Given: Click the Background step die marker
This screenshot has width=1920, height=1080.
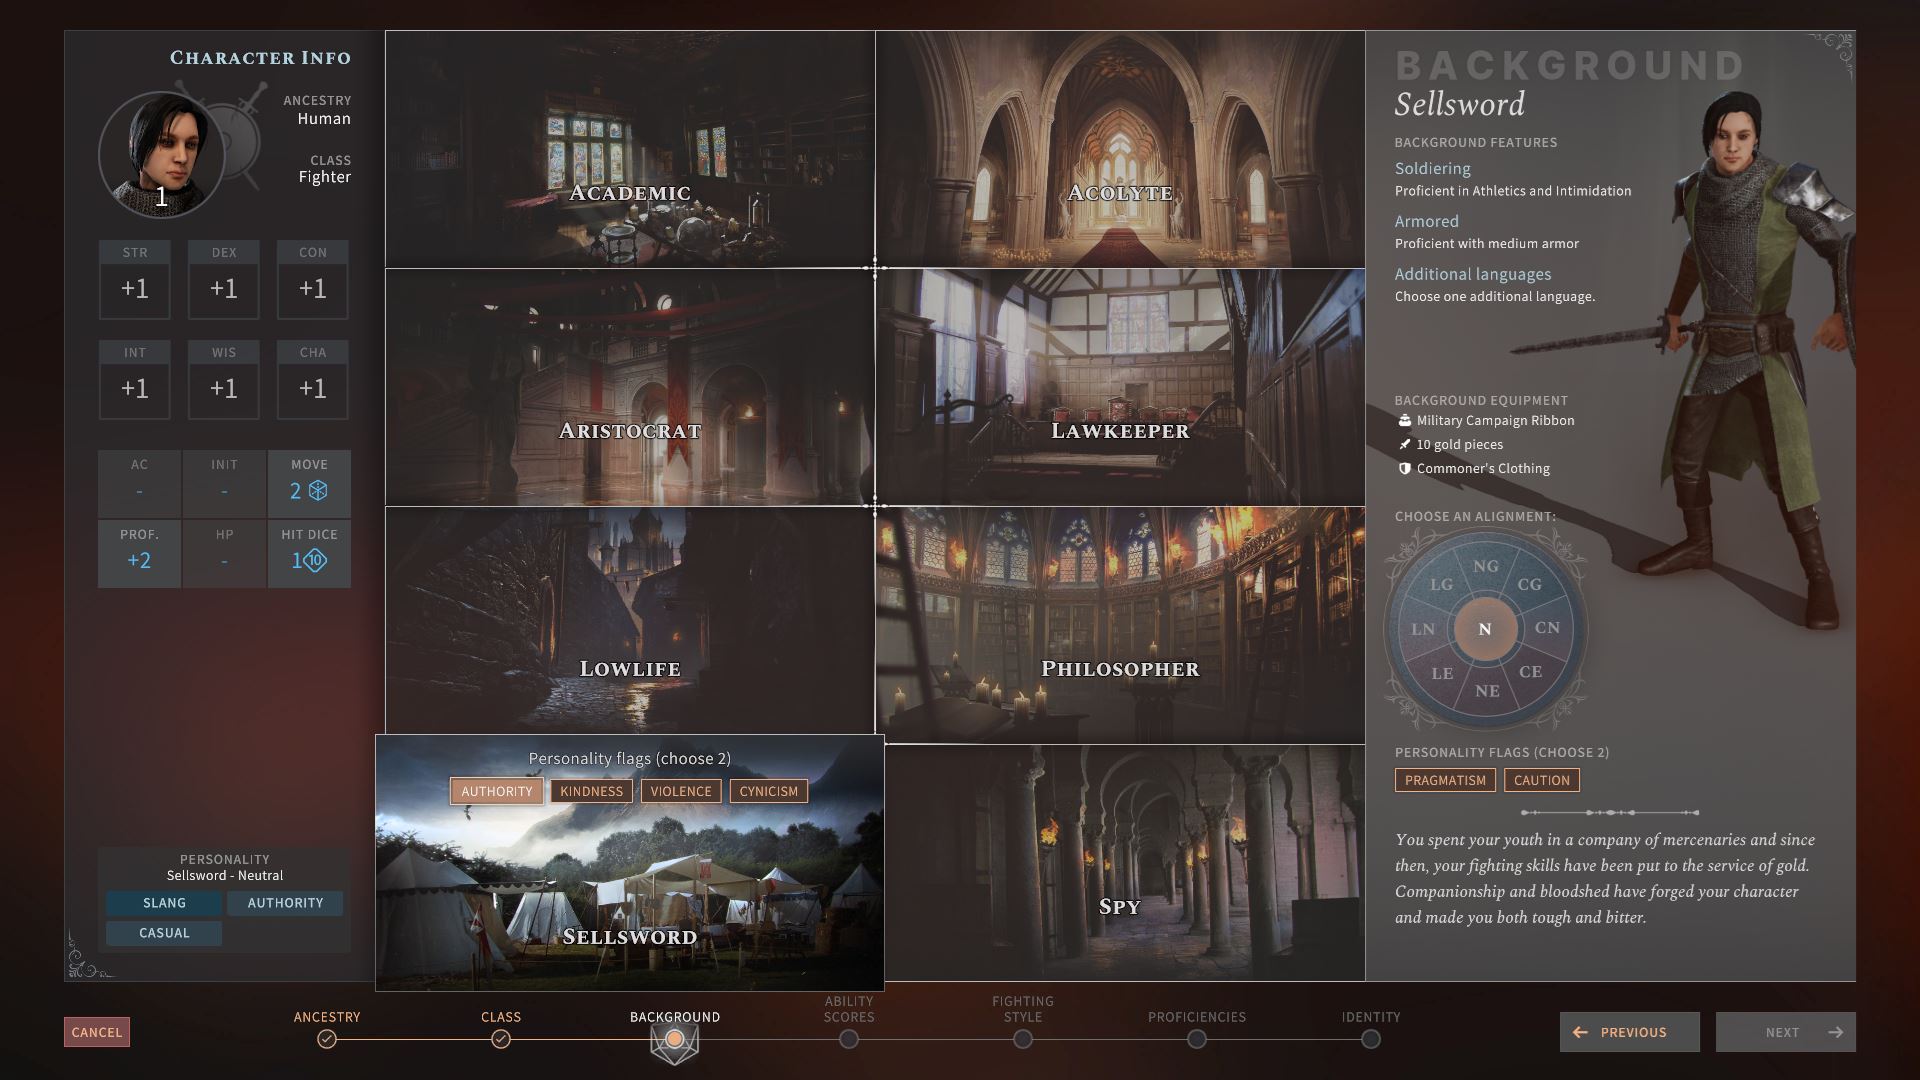Looking at the screenshot, I should coord(675,1040).
